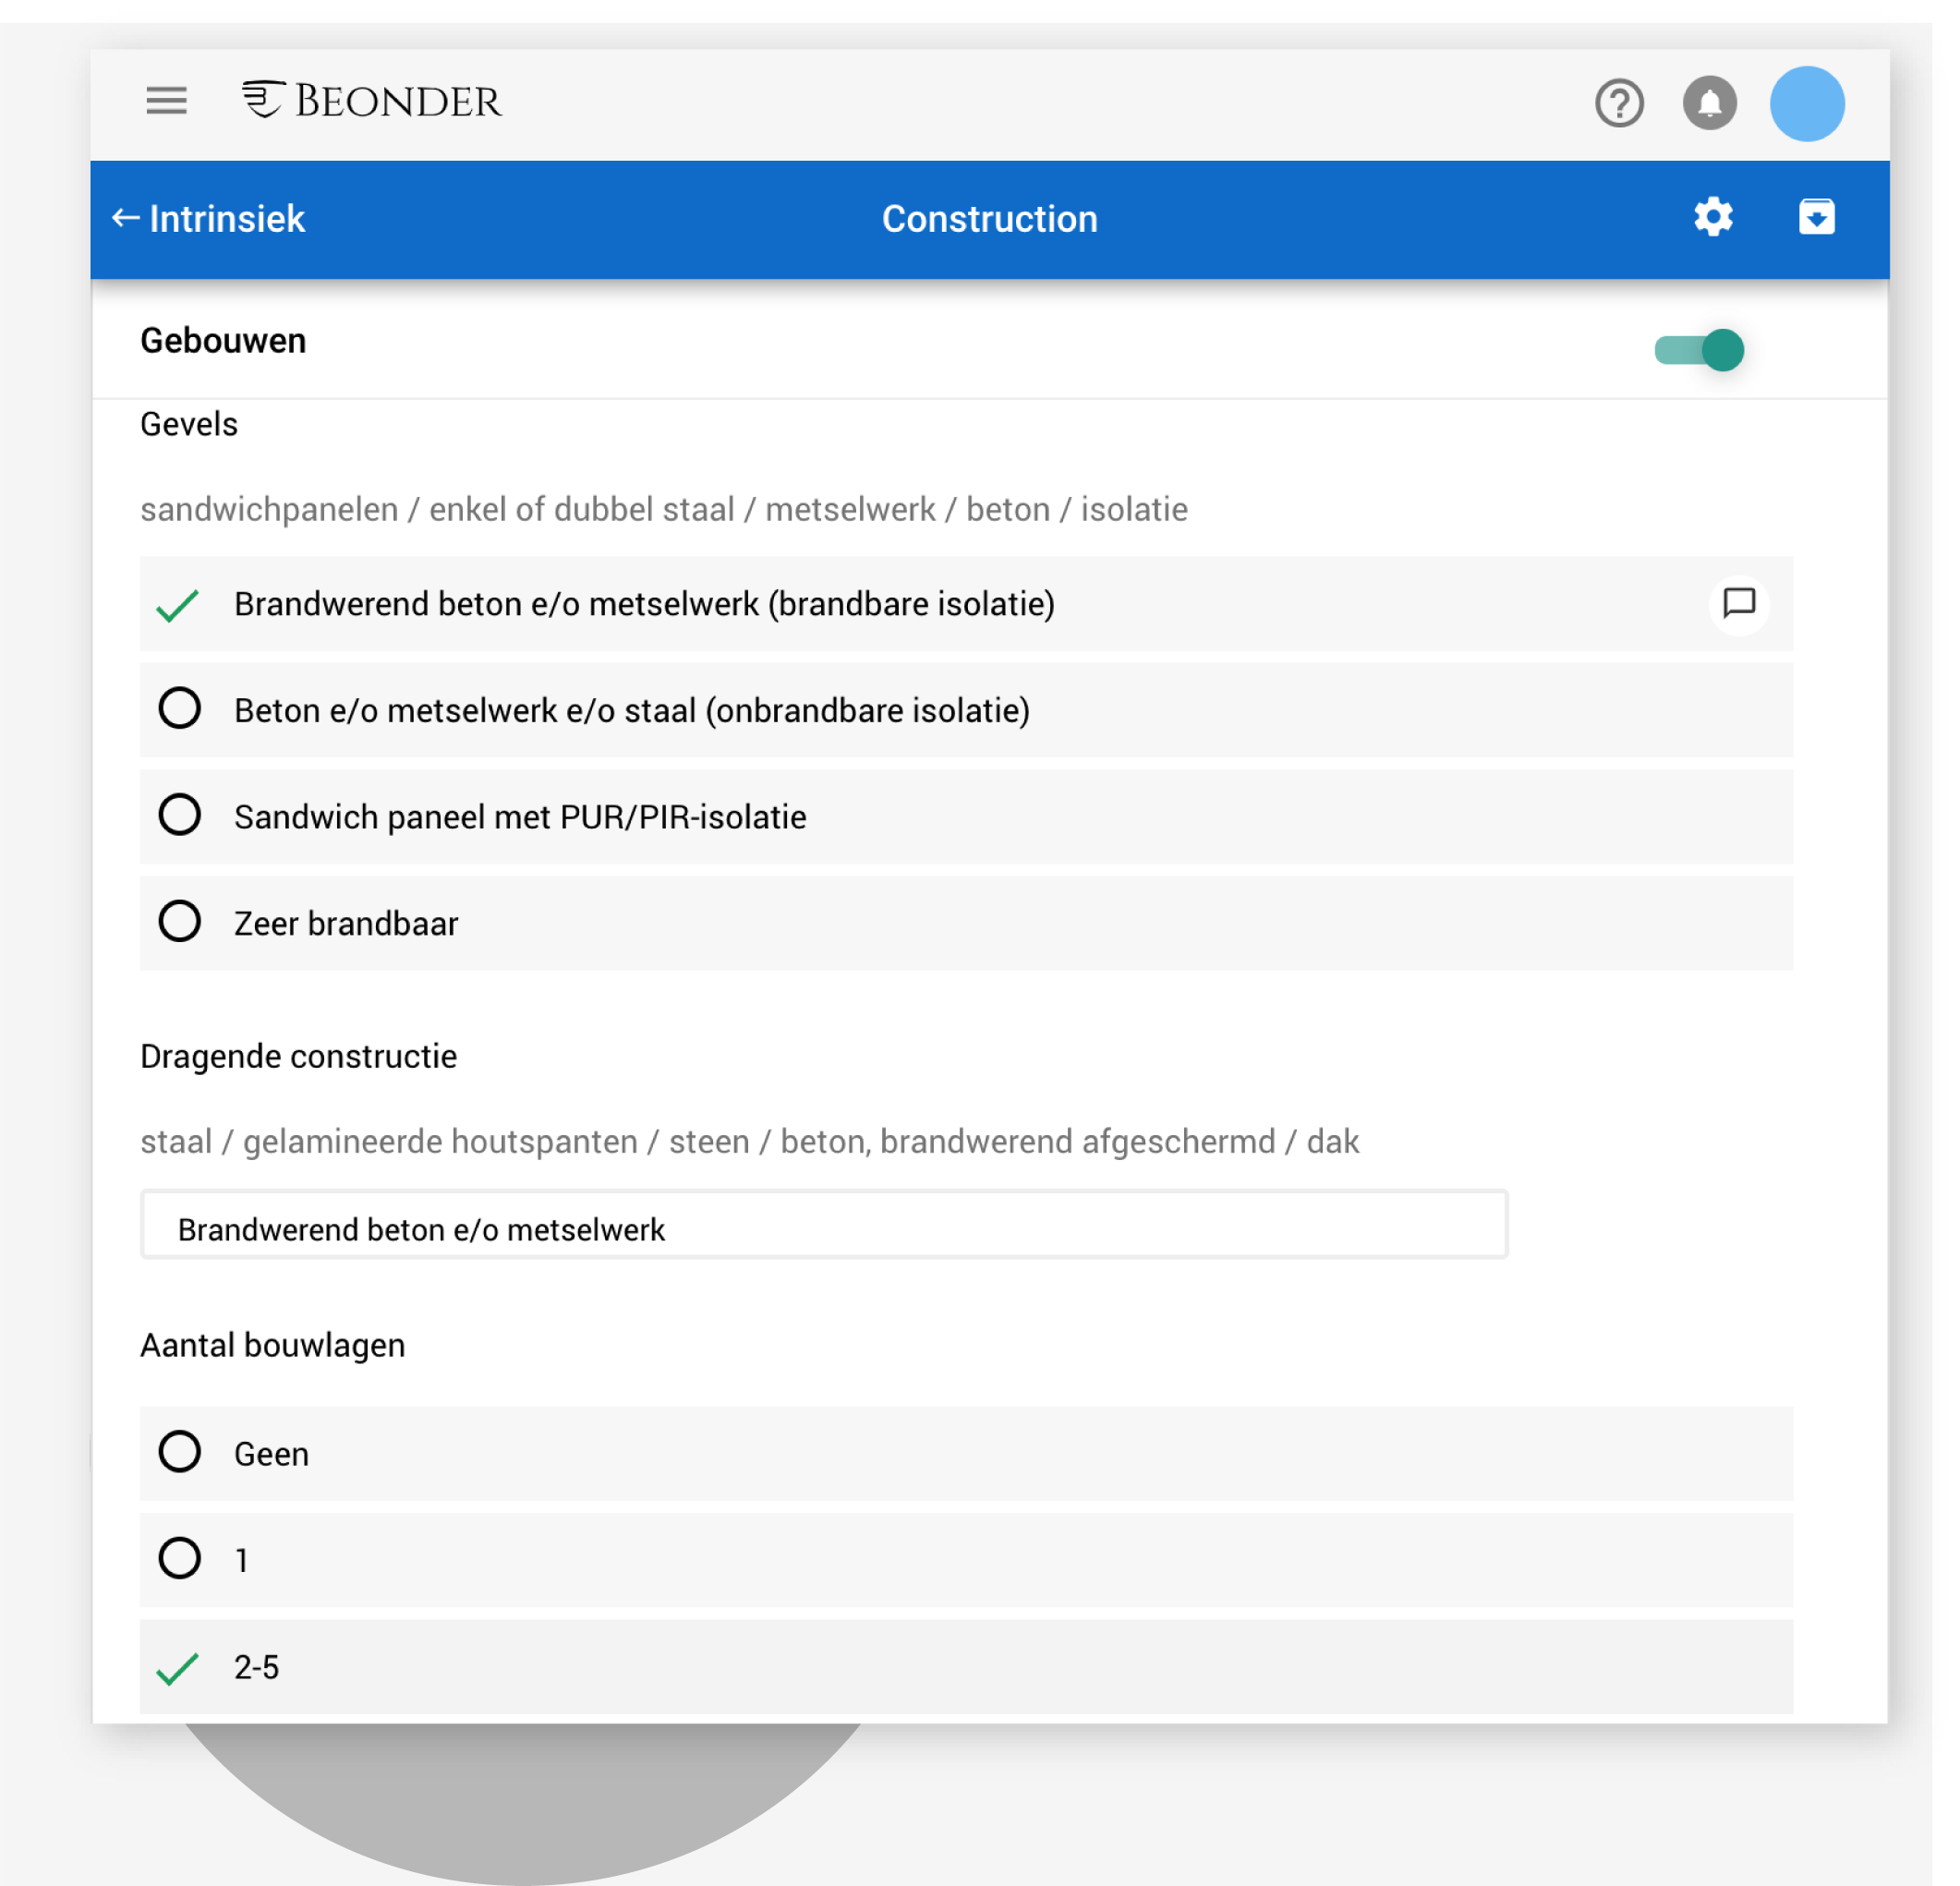Select Geen for Aantal bouwlagen

tap(180, 1452)
